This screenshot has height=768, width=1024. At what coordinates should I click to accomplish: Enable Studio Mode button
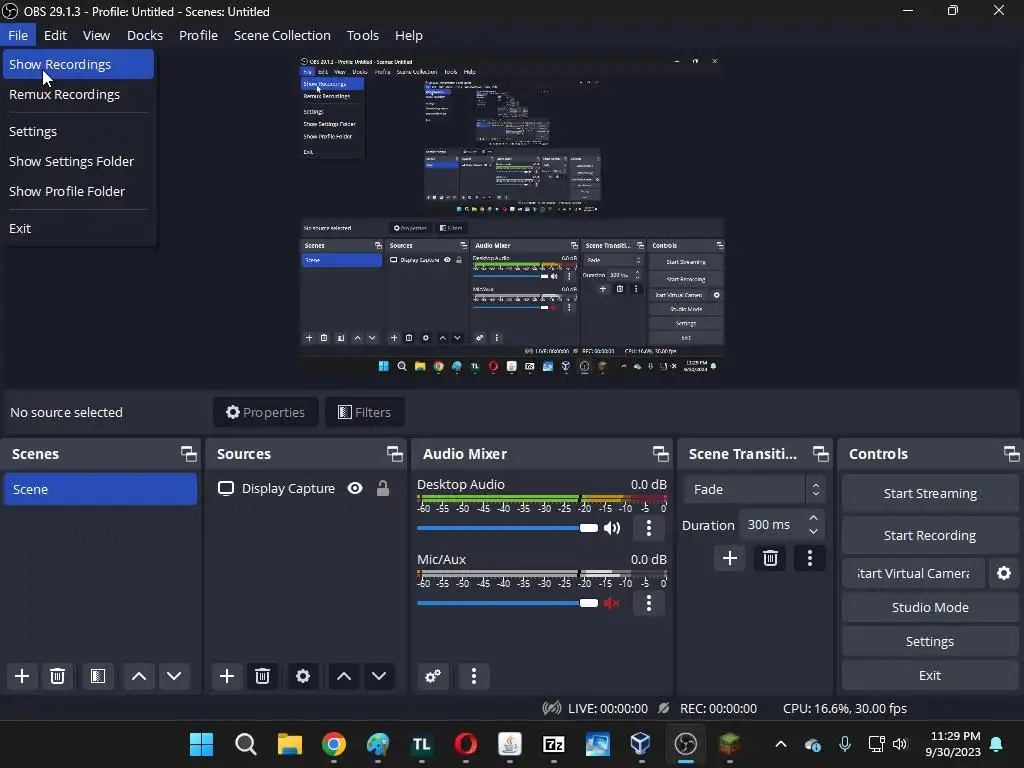pos(930,607)
